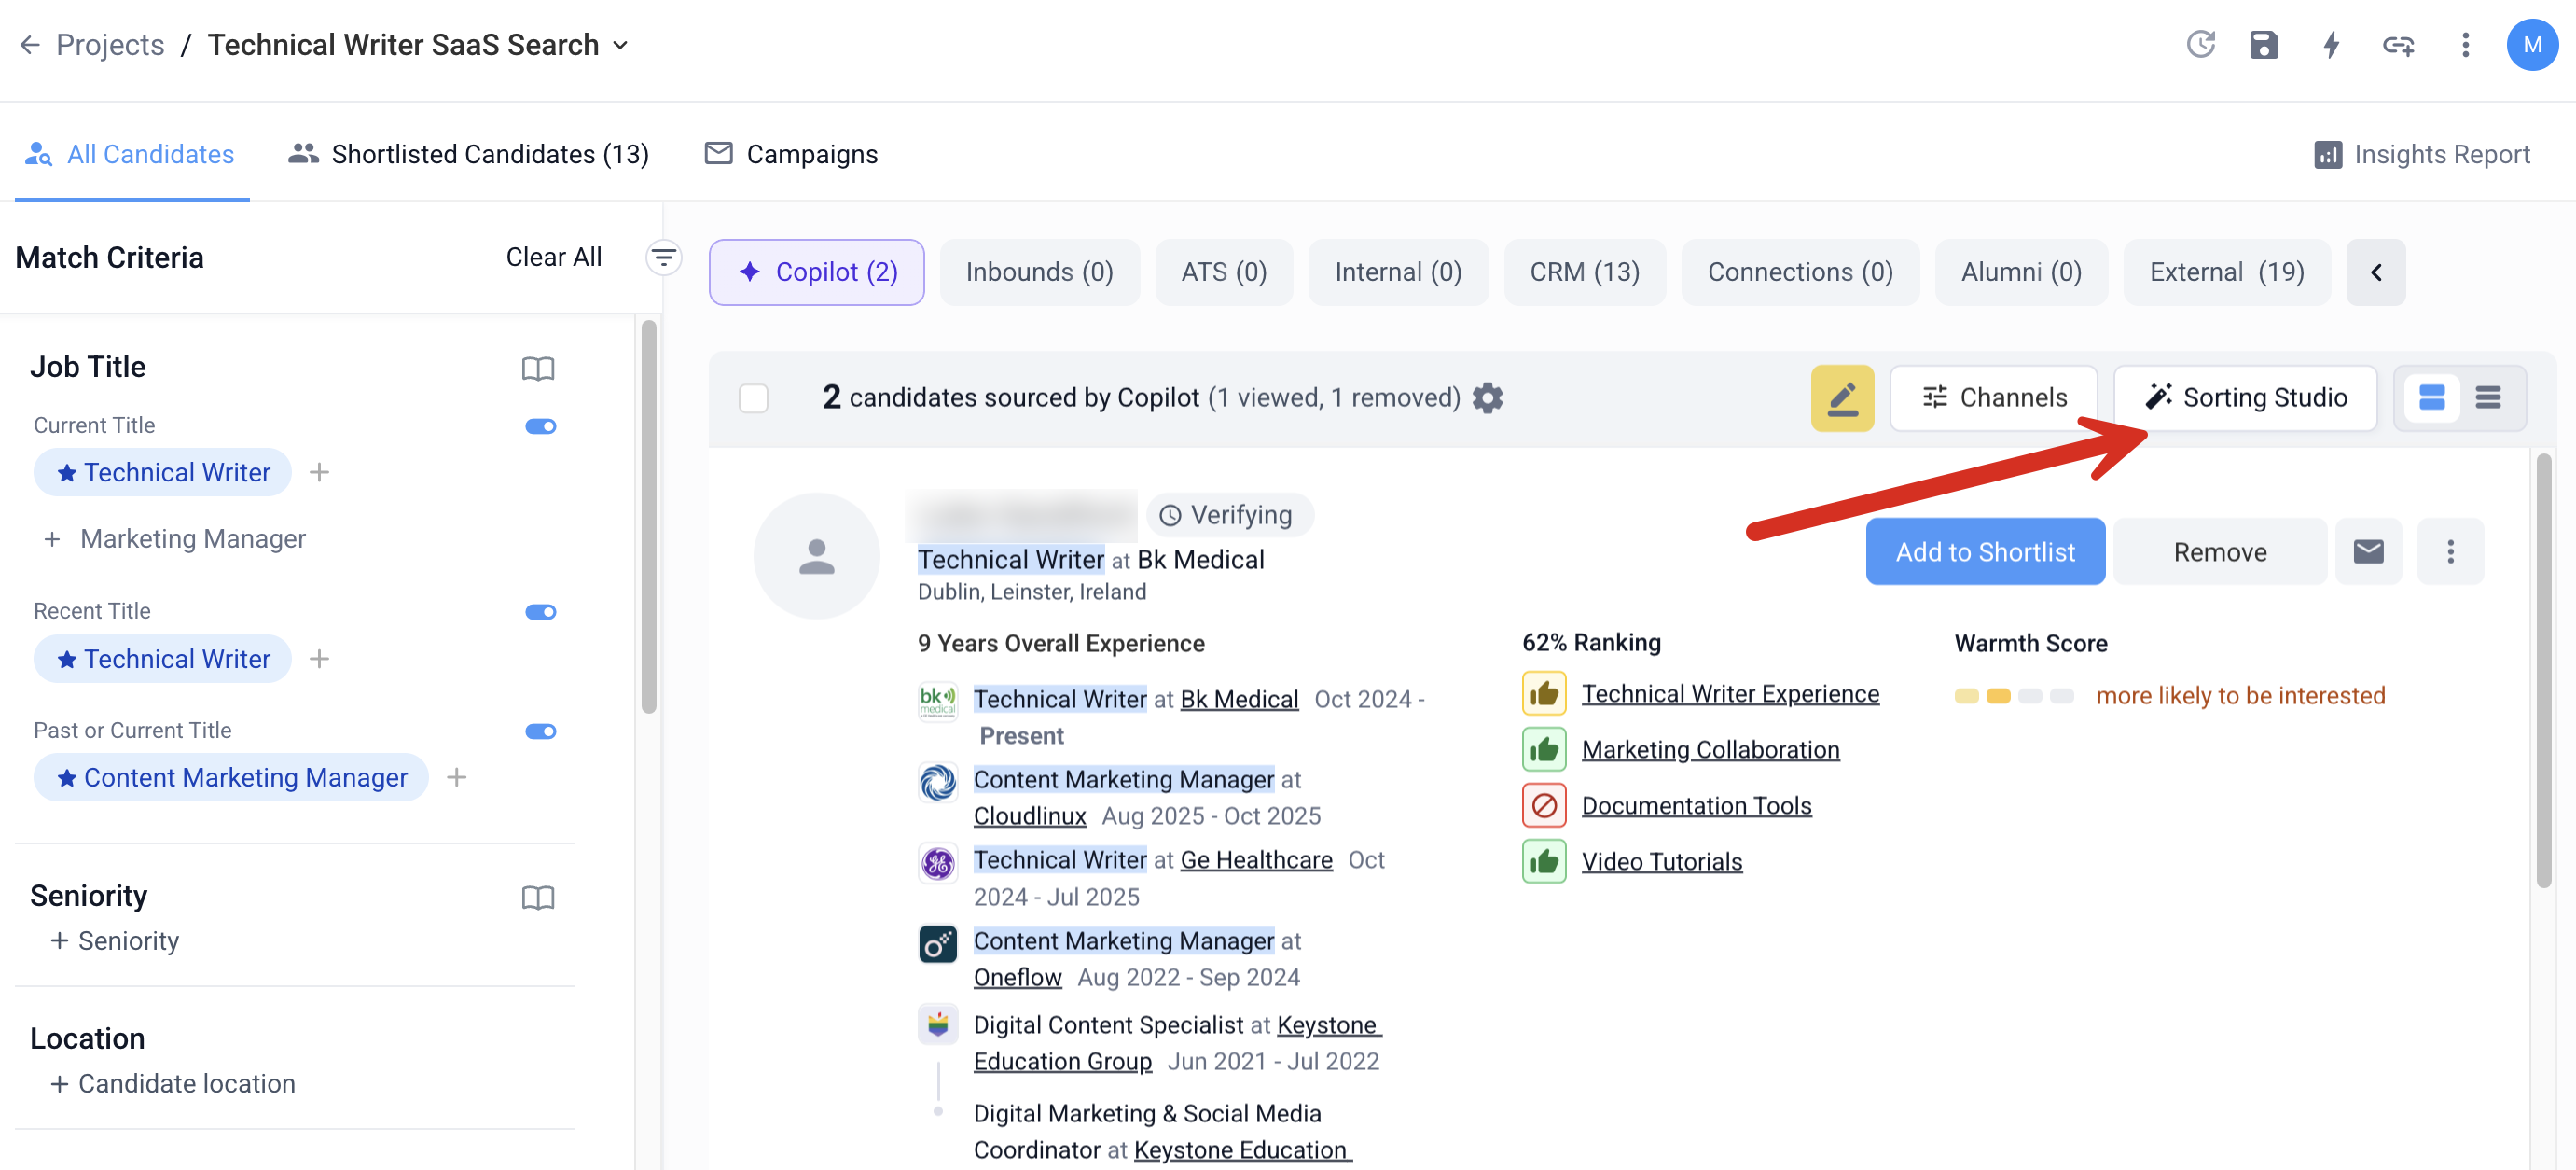This screenshot has width=2576, height=1170.
Task: Select the External (19) source tab
Action: (2226, 272)
